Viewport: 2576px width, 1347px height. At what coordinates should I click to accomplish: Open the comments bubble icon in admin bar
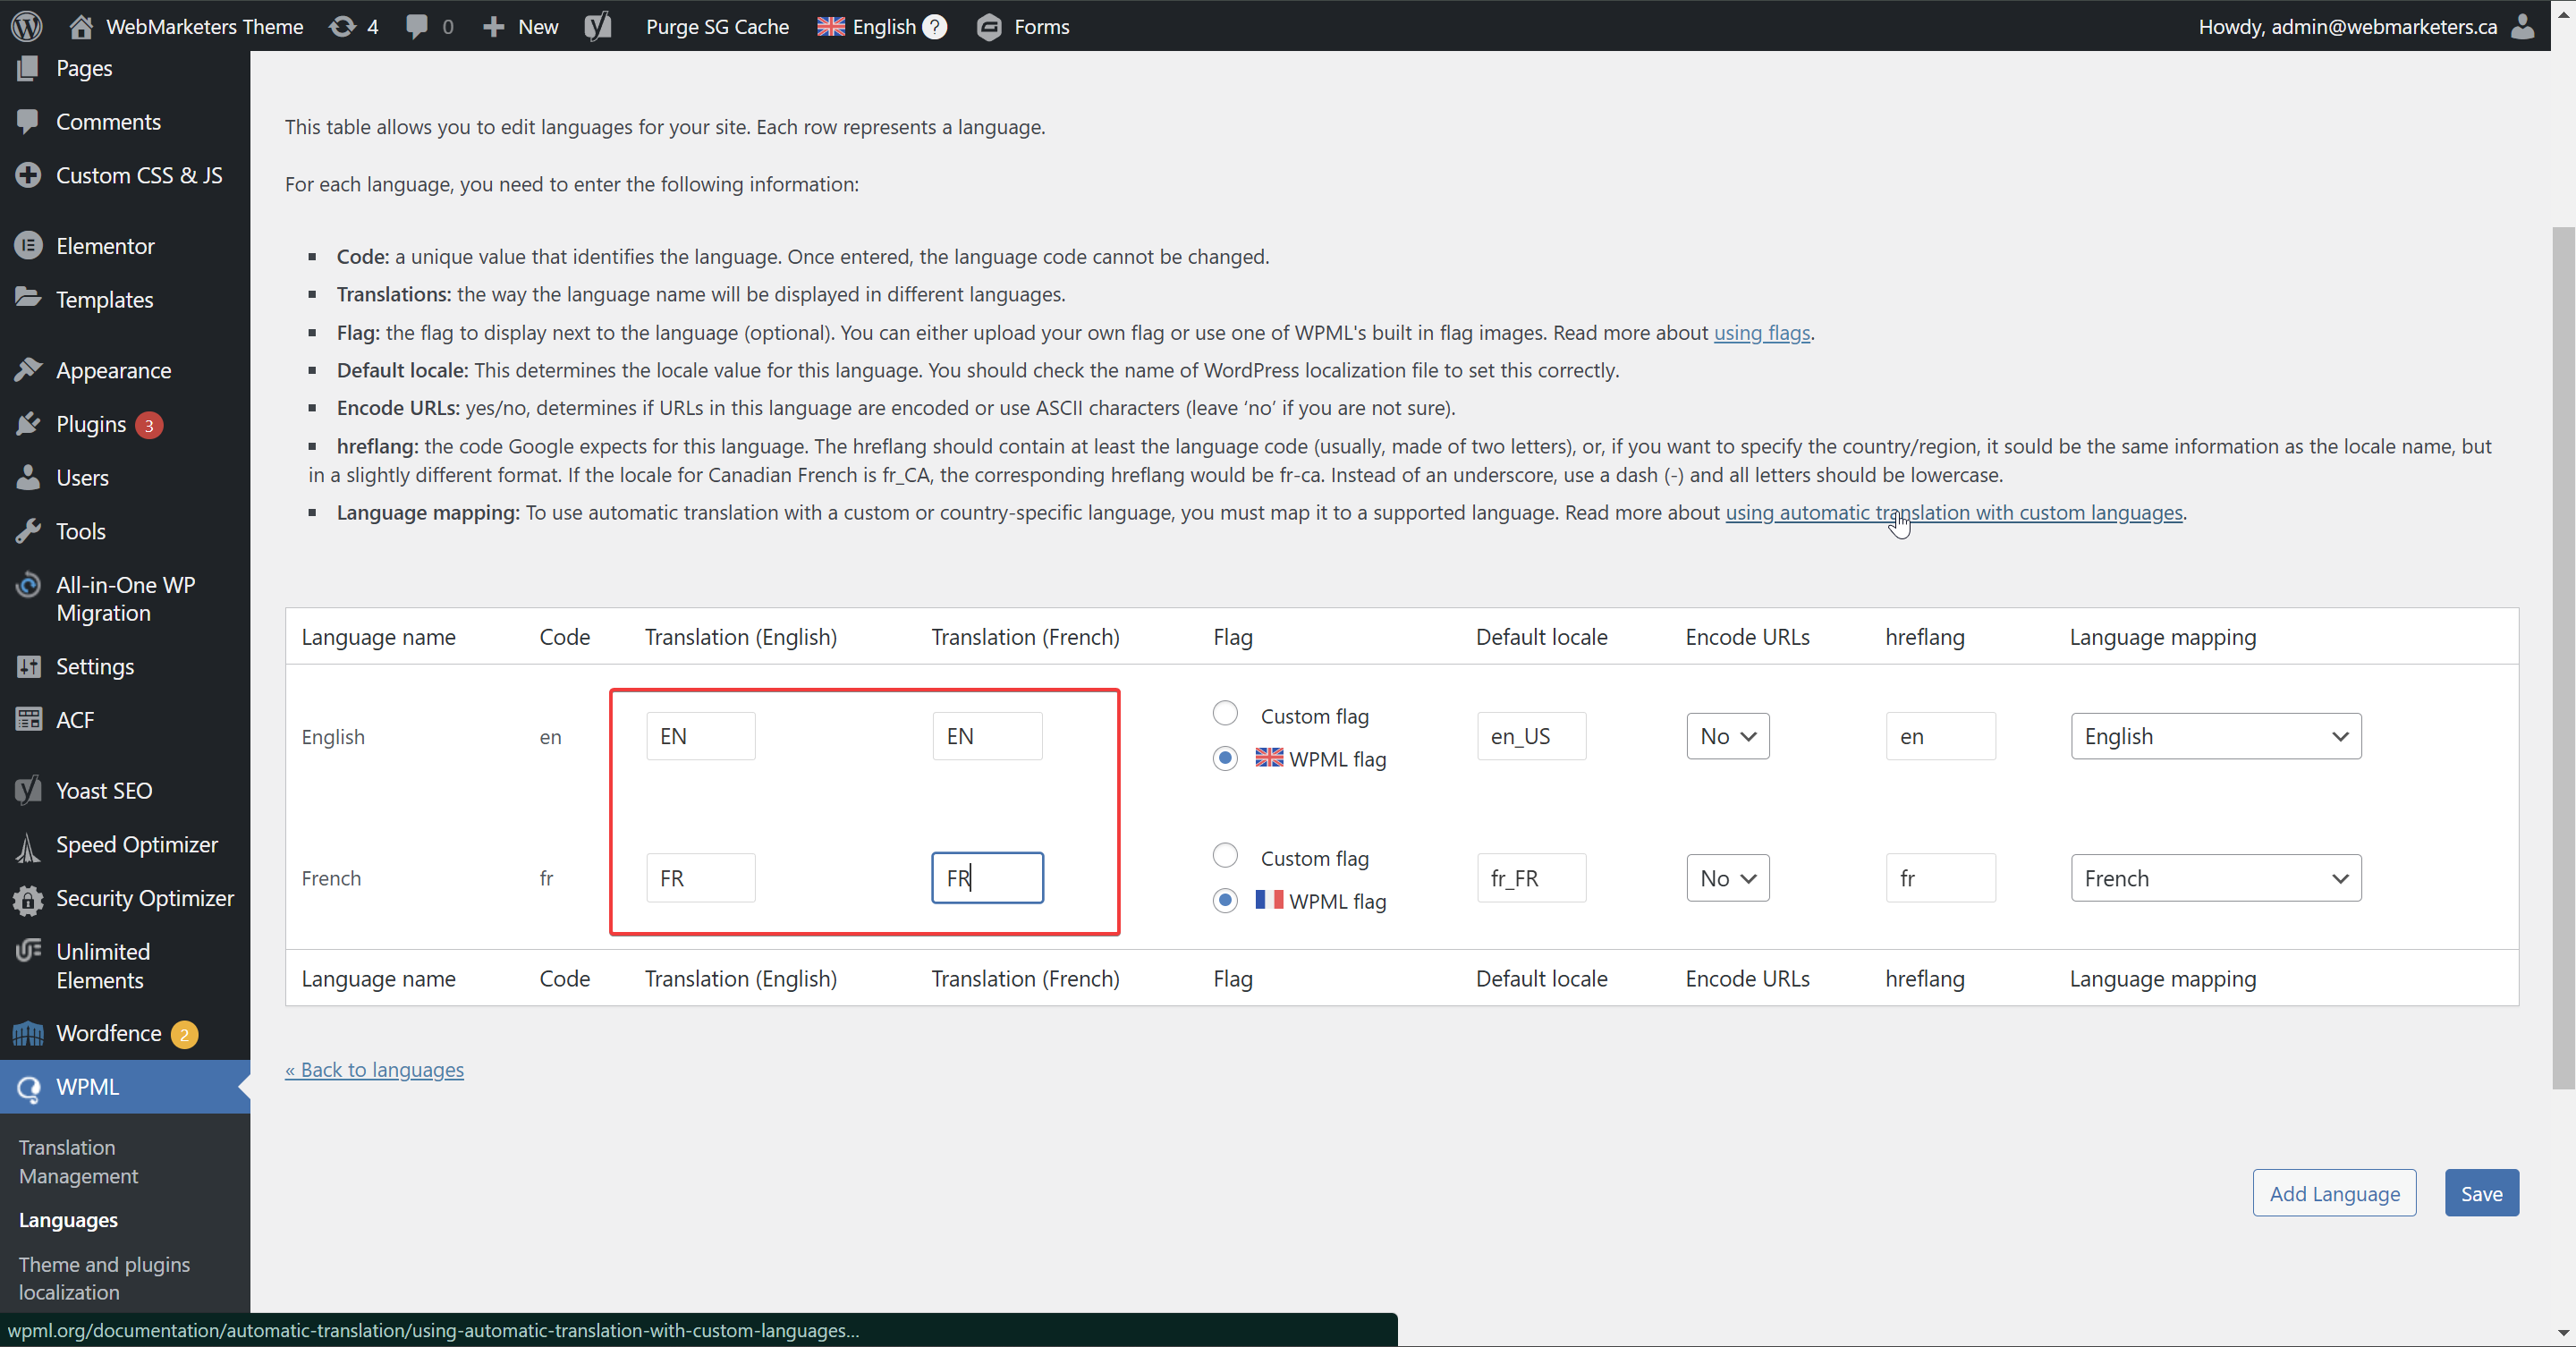[417, 26]
